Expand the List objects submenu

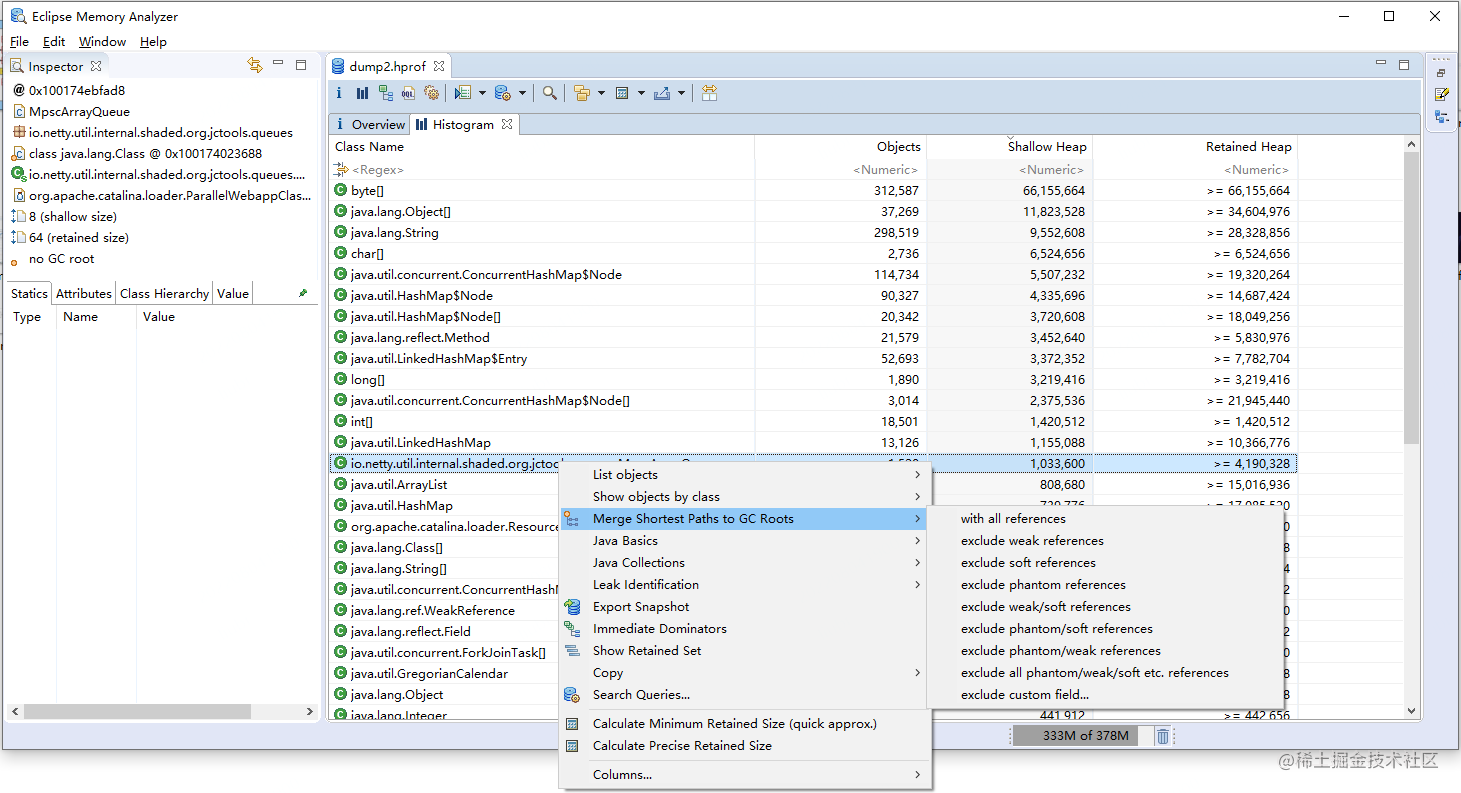(x=744, y=474)
